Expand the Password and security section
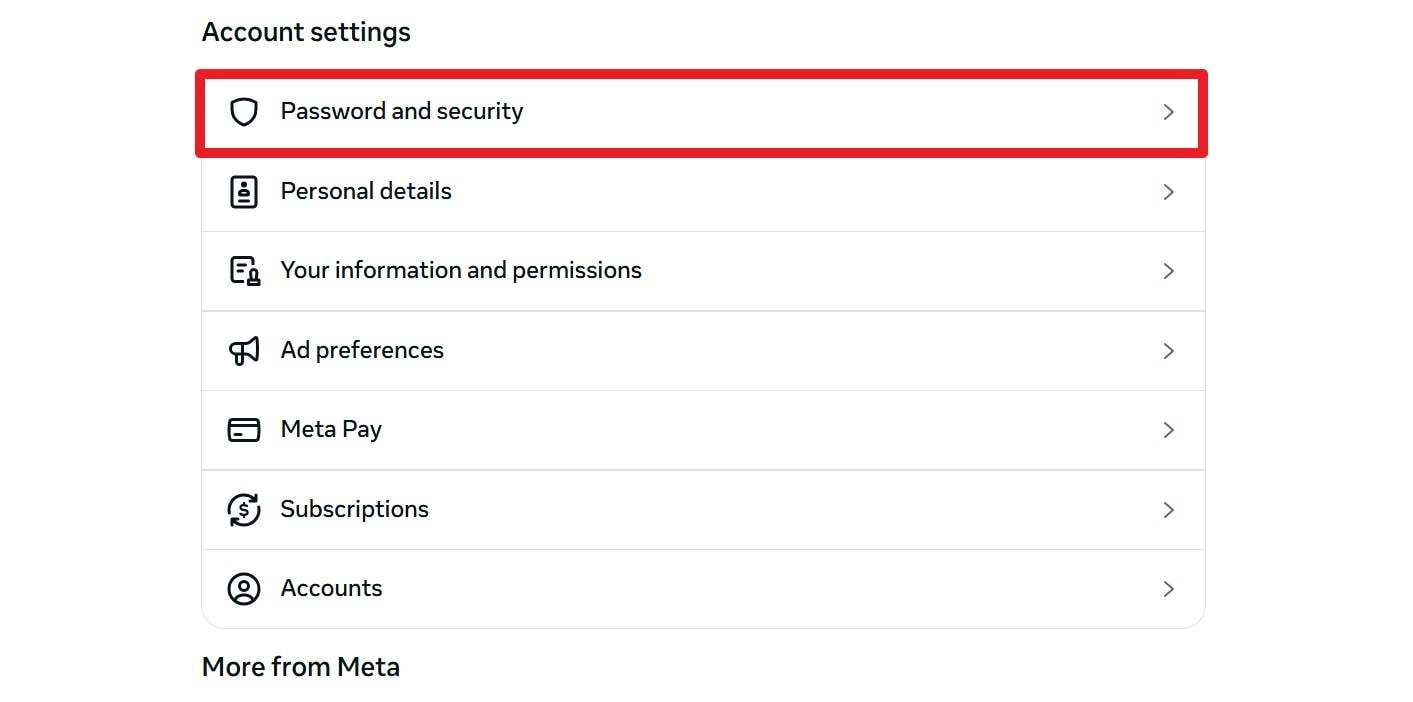 click(1168, 112)
